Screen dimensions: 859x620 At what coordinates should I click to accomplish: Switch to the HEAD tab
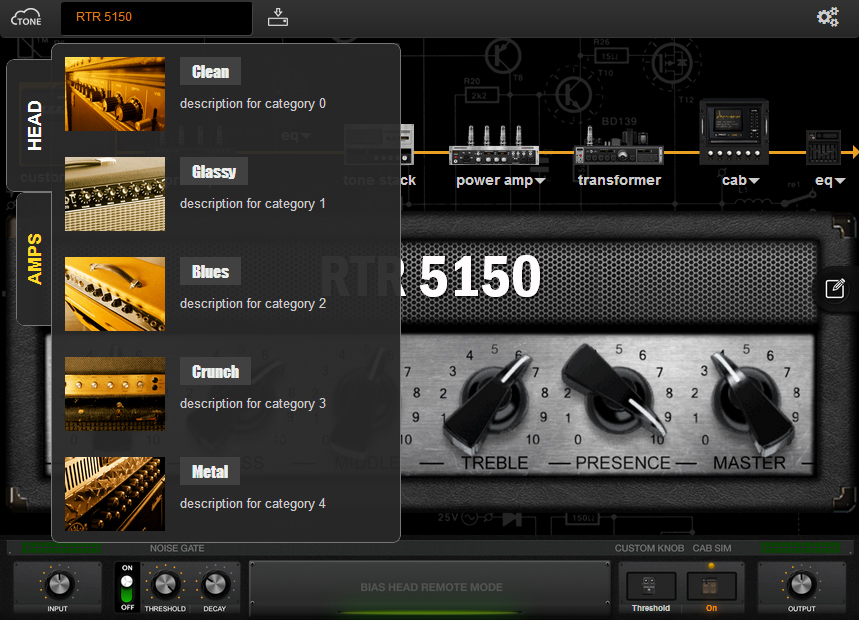(x=30, y=125)
